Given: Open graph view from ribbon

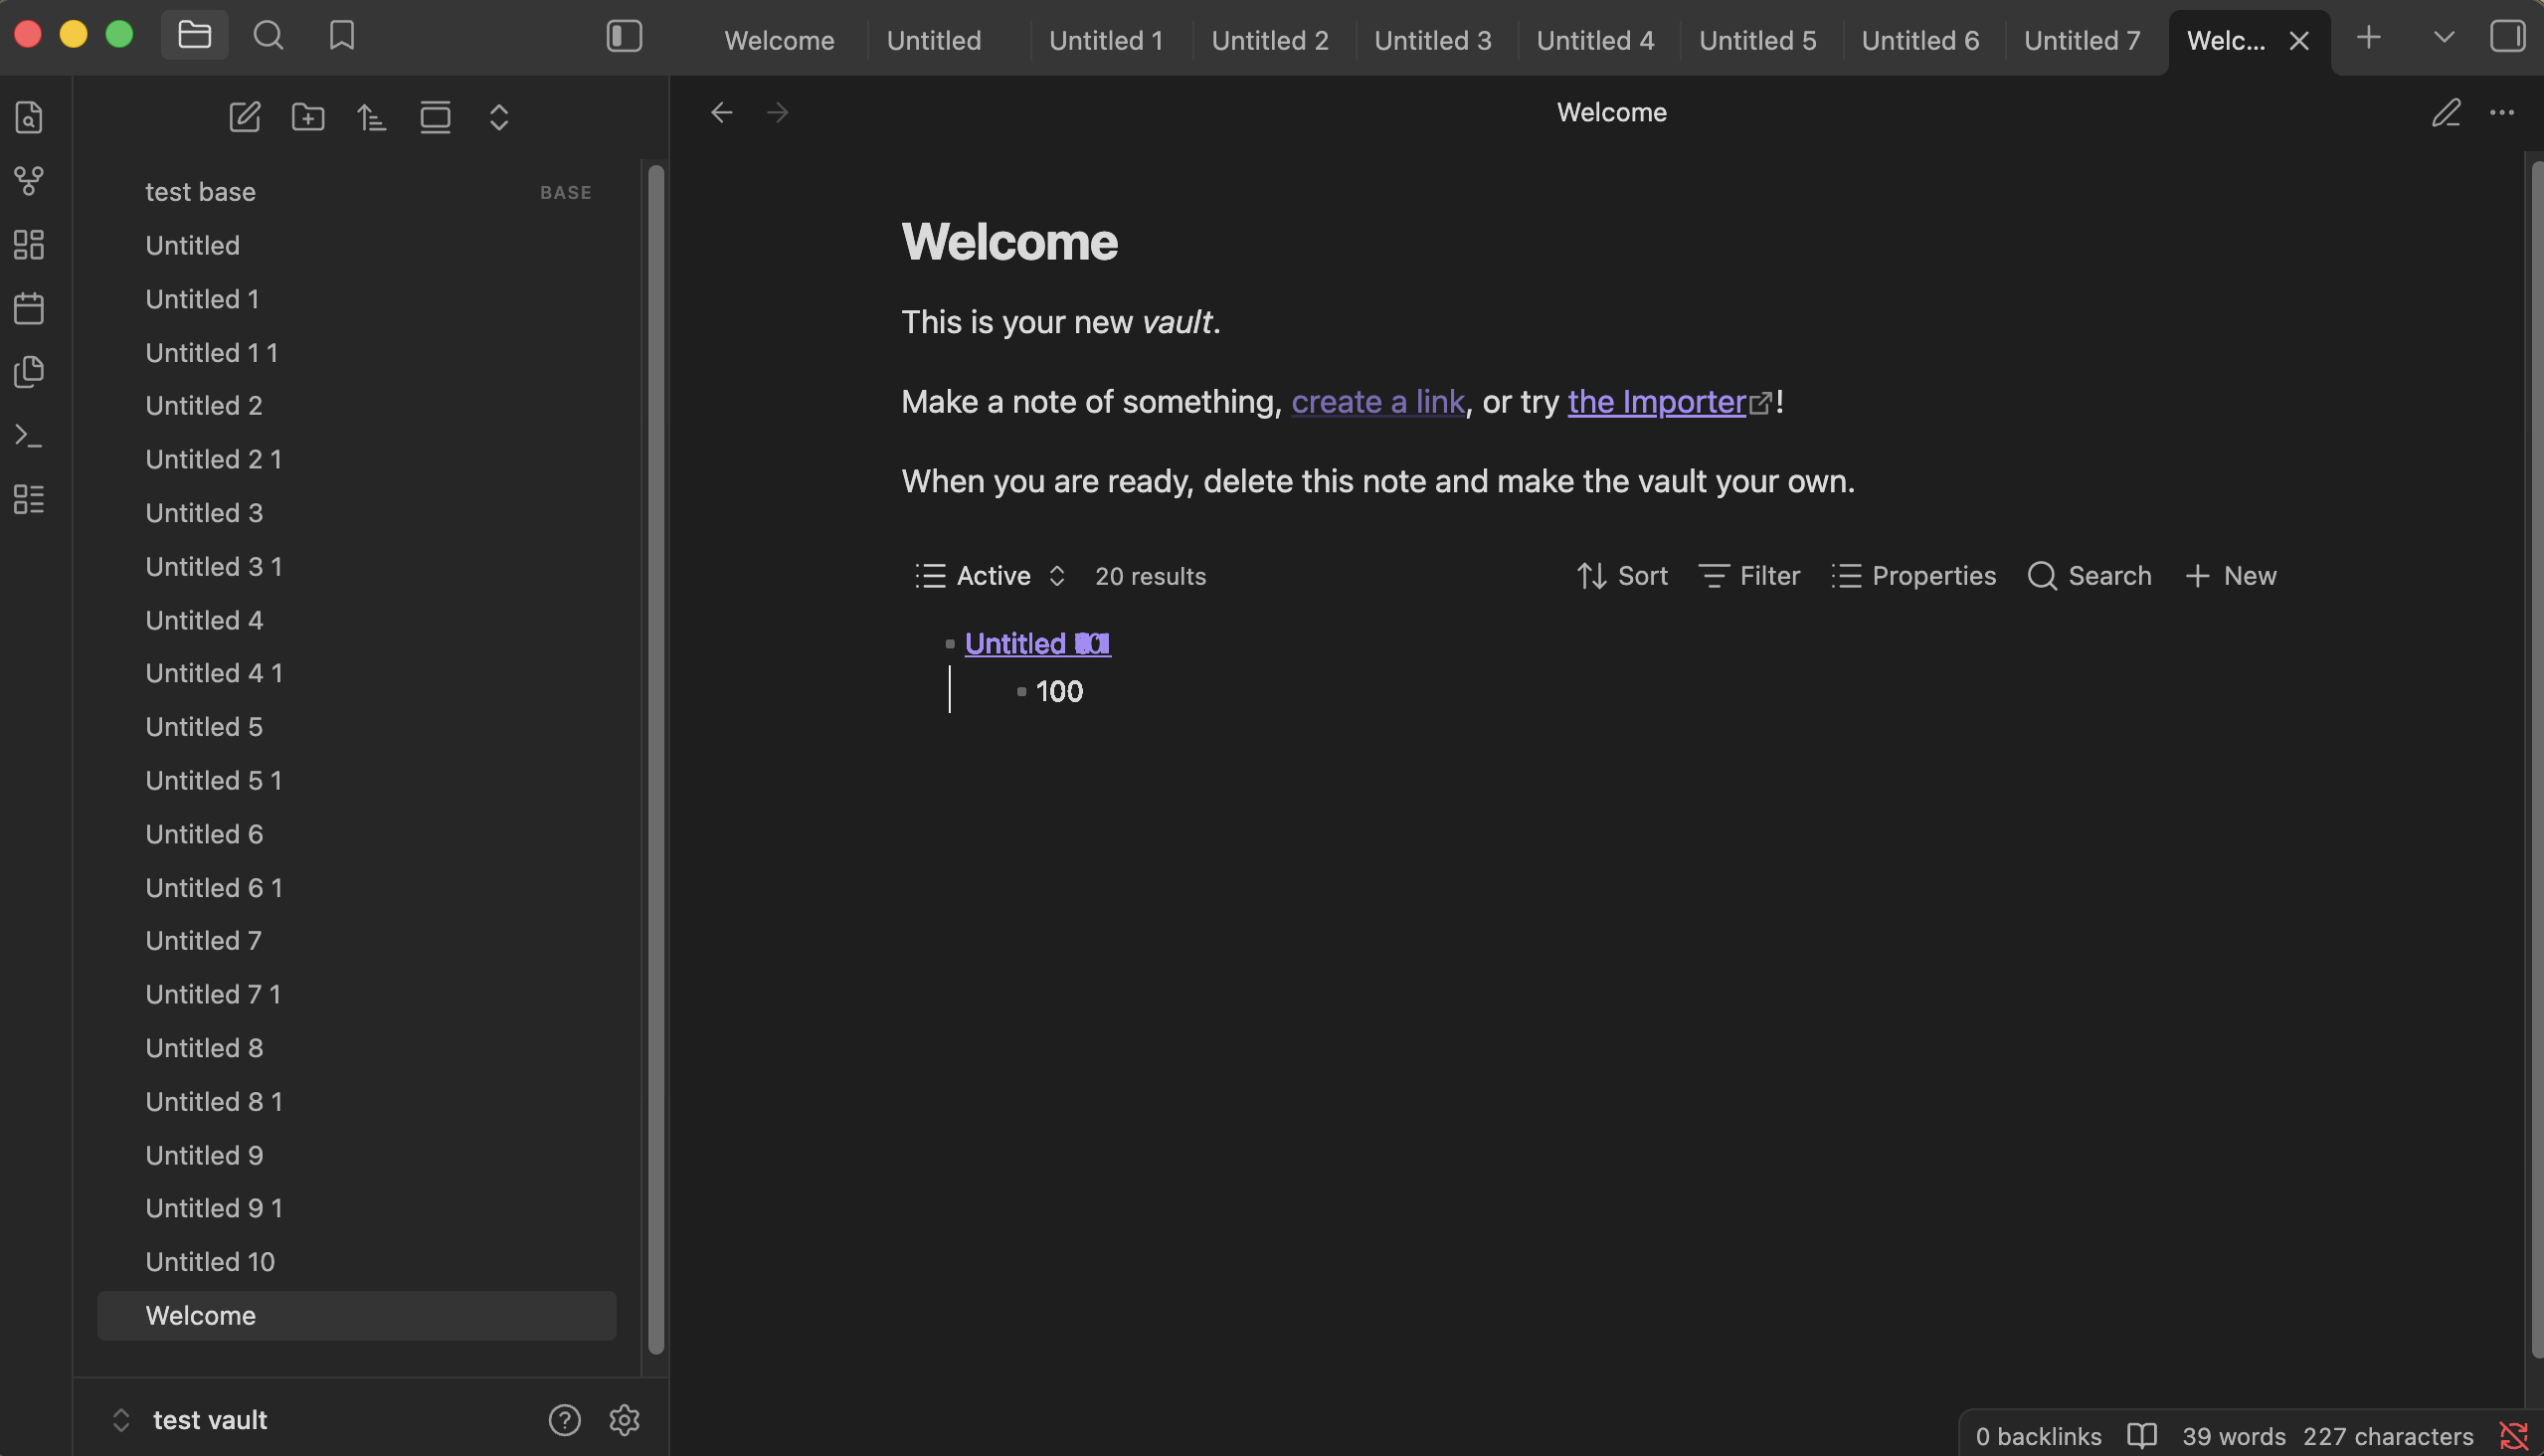Looking at the screenshot, I should [29, 181].
